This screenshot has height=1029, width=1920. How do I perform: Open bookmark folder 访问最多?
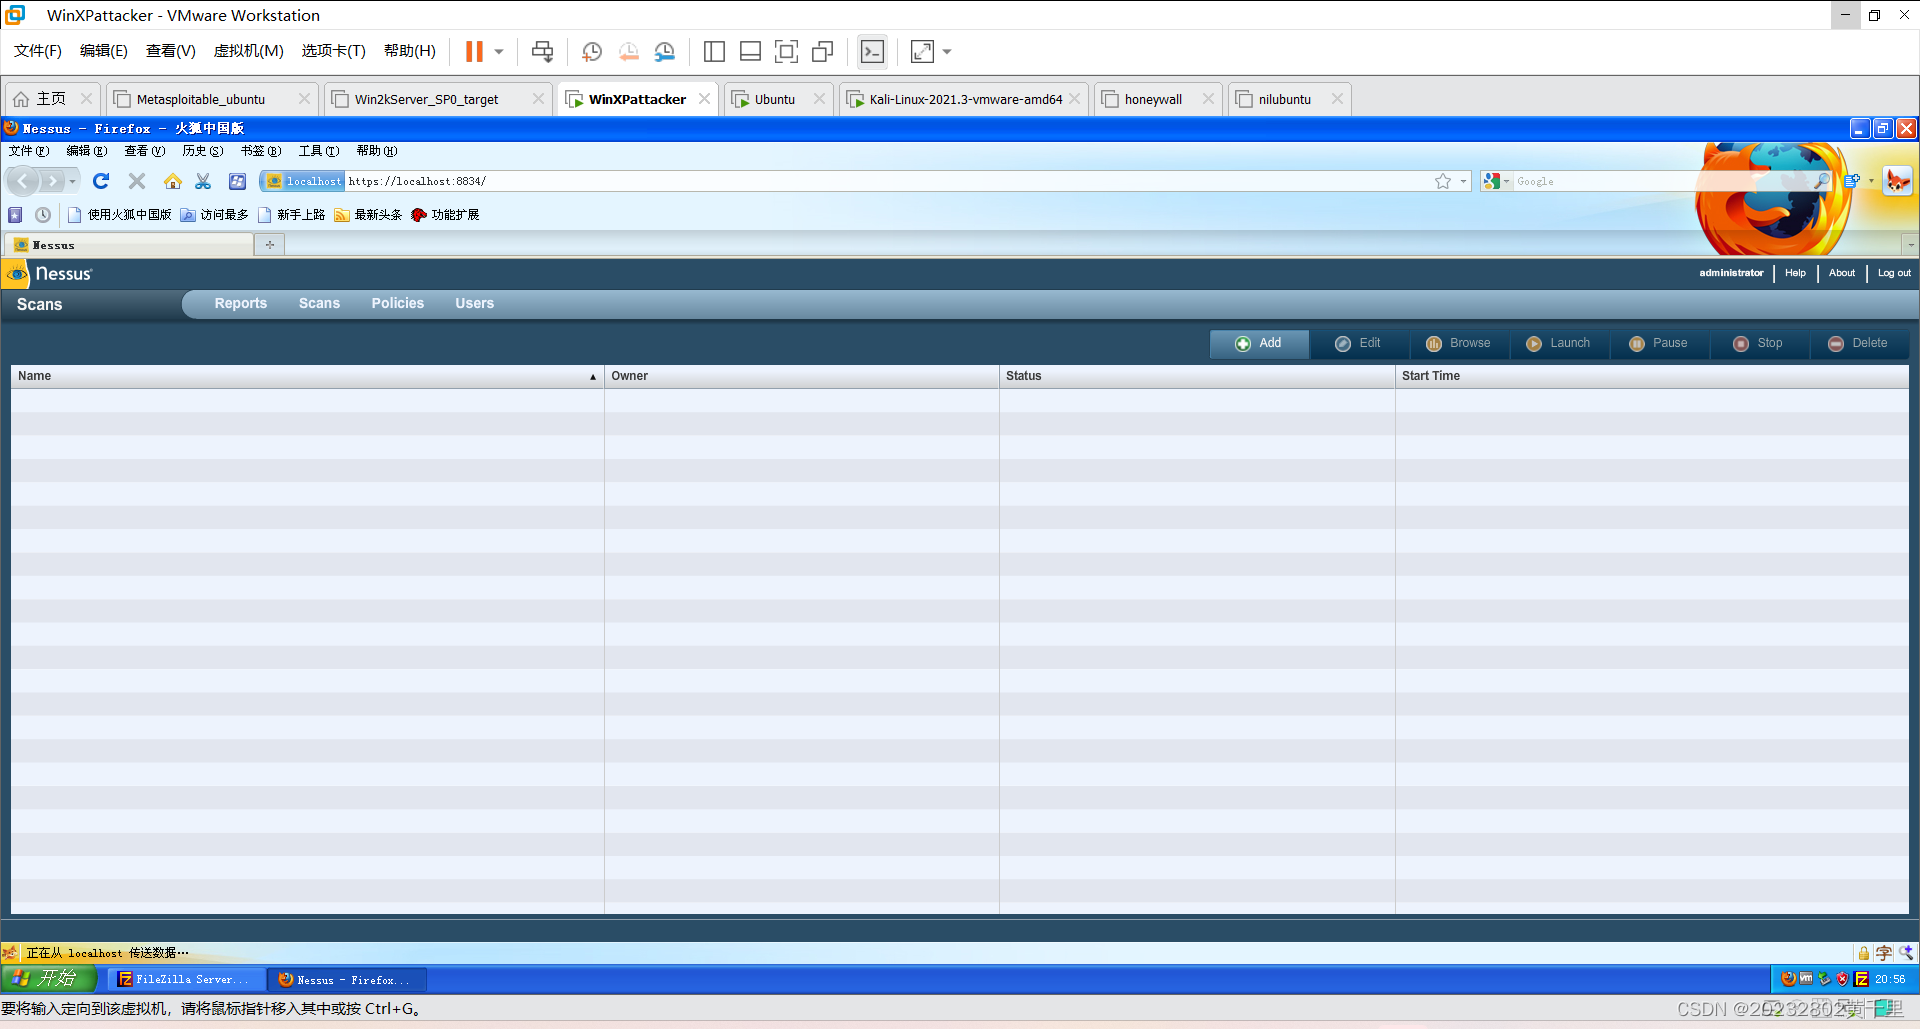coord(214,215)
